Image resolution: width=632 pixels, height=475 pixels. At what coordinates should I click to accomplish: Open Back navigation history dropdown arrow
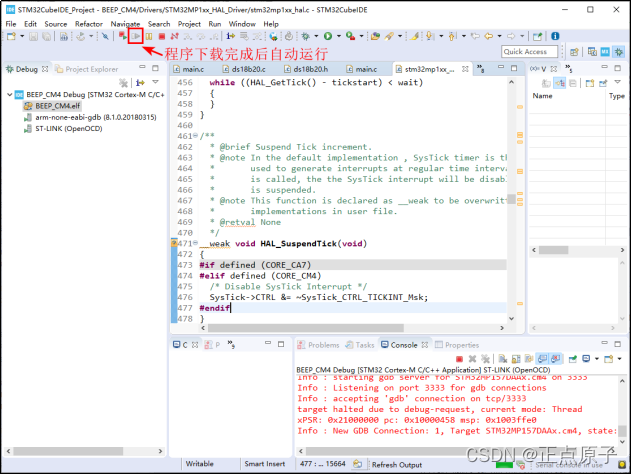[x=499, y=36]
